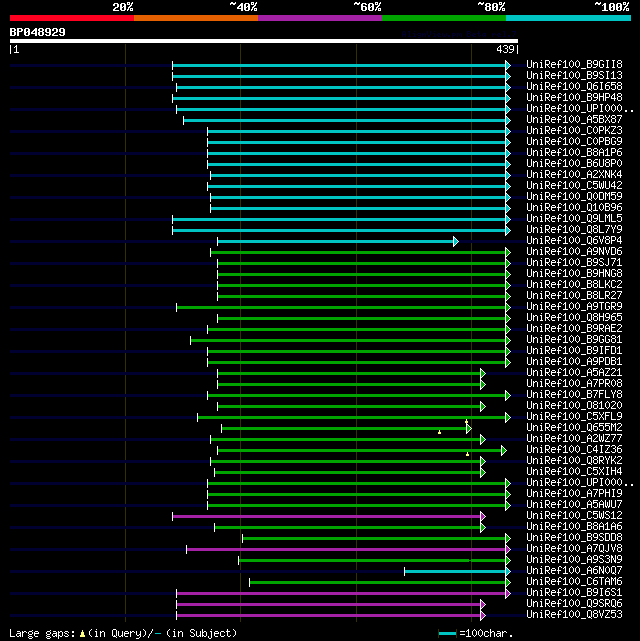Click the purple alignment bar for C5WS12

[329, 517]
